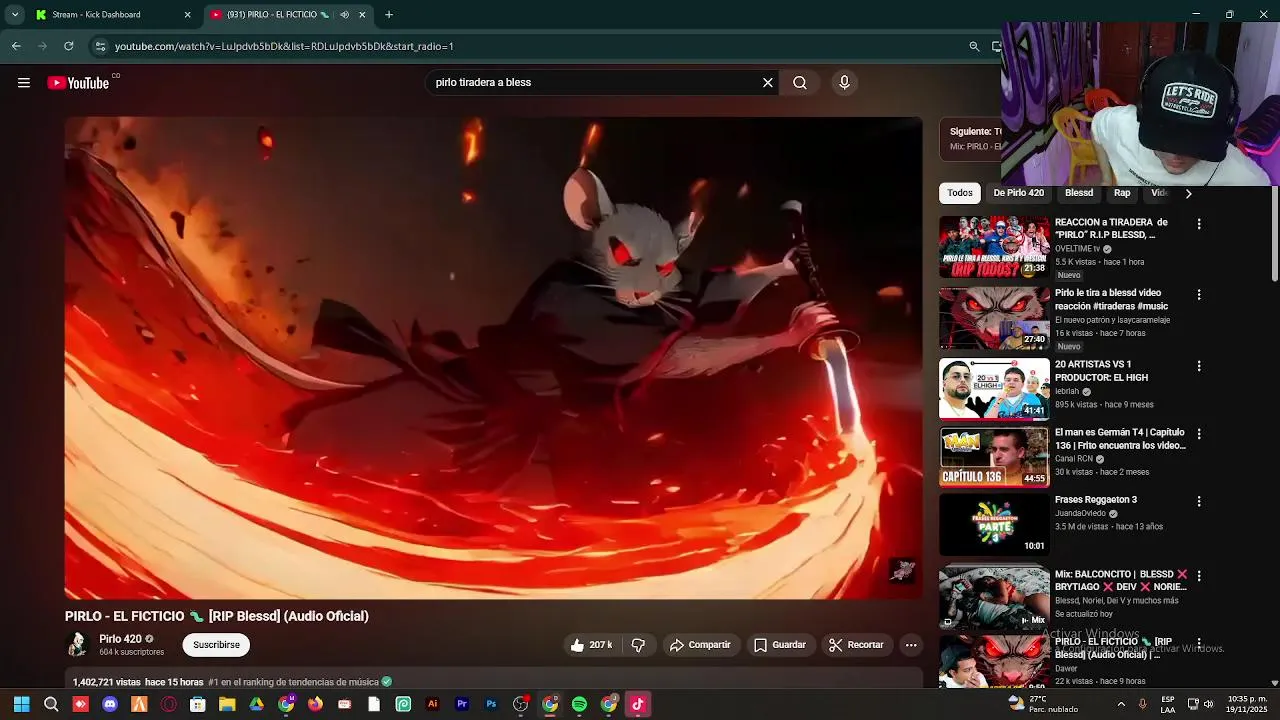View site information icon in address bar
The image size is (1280, 720).
pyautogui.click(x=99, y=46)
